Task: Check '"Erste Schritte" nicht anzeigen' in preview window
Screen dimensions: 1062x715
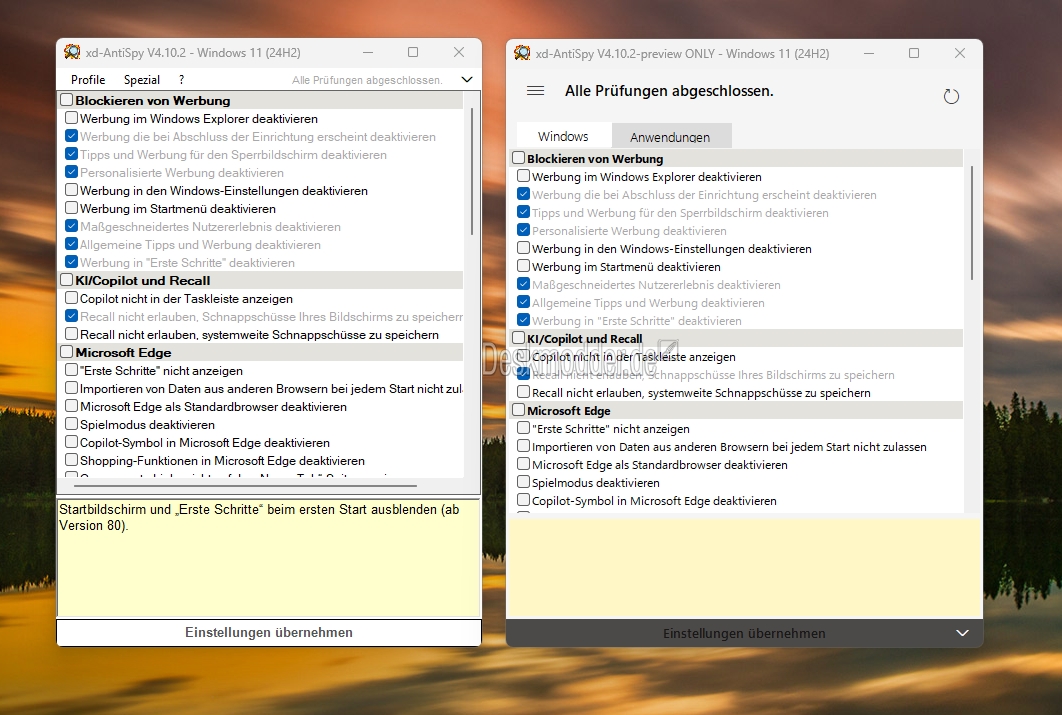Action: tap(523, 428)
